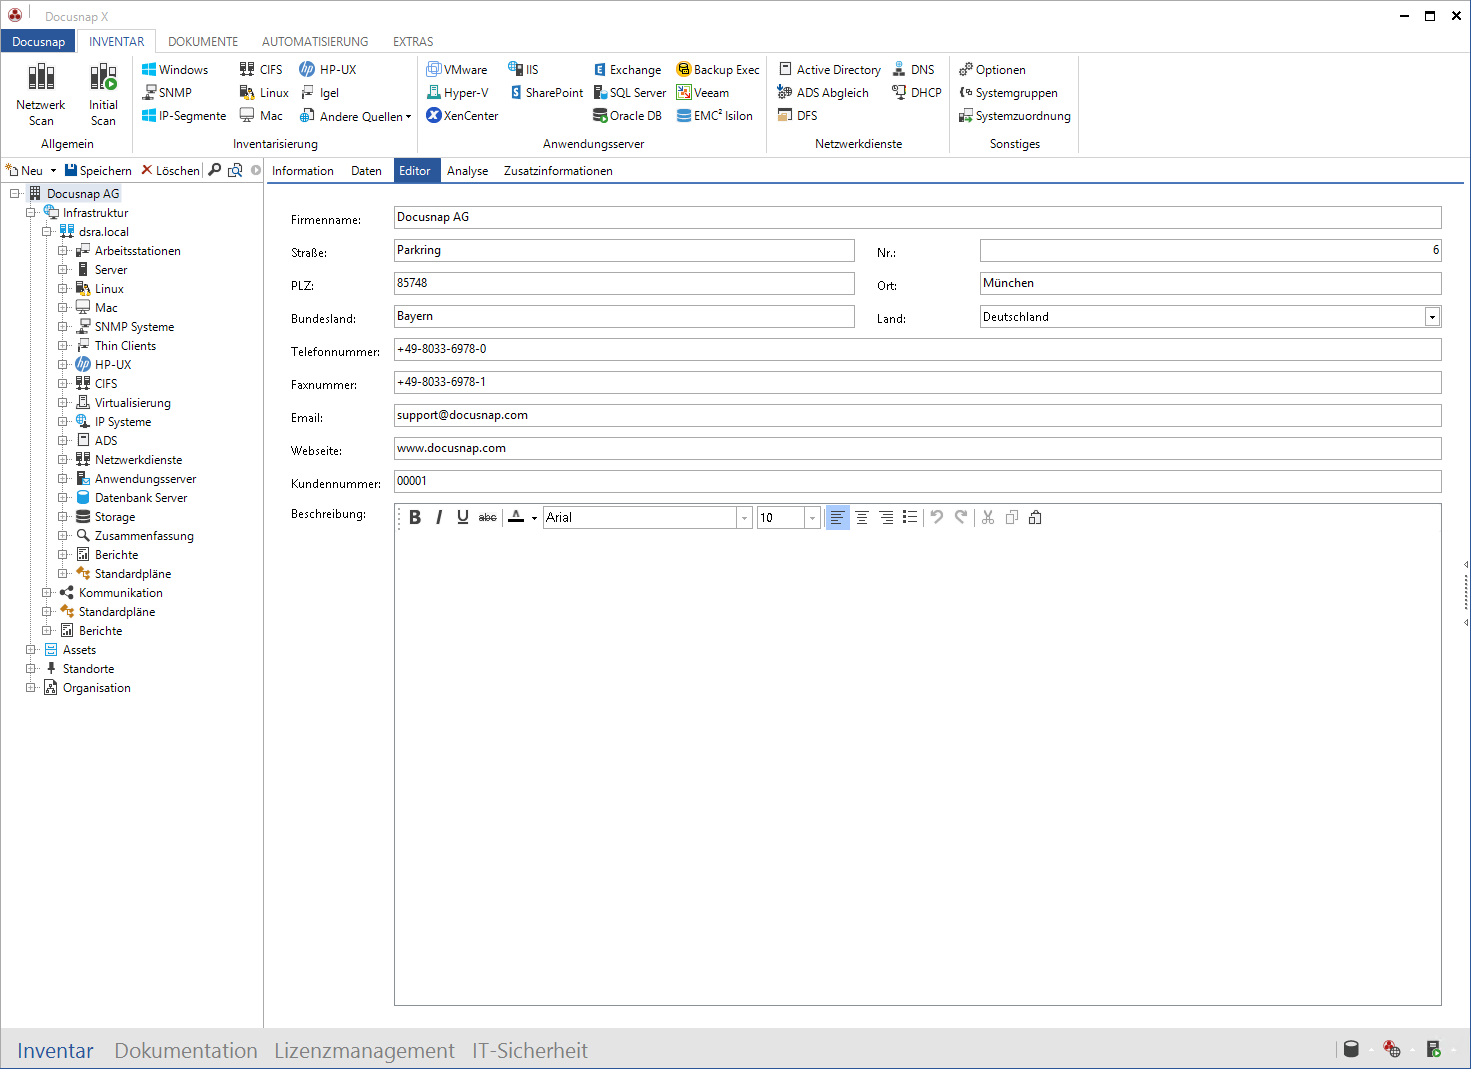Switch to AUTOMATISIERUNG ribbon tab
This screenshot has width=1471, height=1069.
[x=315, y=41]
